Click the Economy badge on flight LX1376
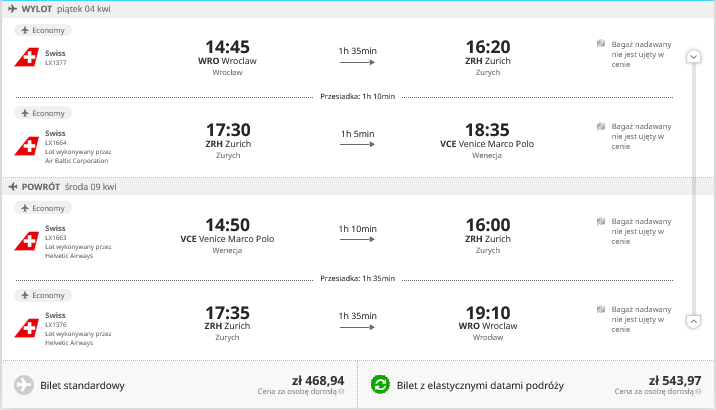716x410 pixels. coord(43,295)
